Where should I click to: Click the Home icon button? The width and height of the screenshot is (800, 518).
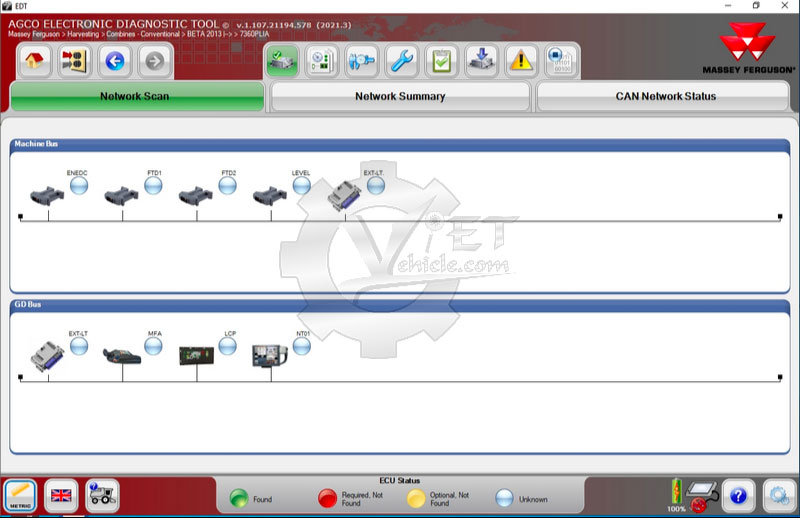click(35, 61)
